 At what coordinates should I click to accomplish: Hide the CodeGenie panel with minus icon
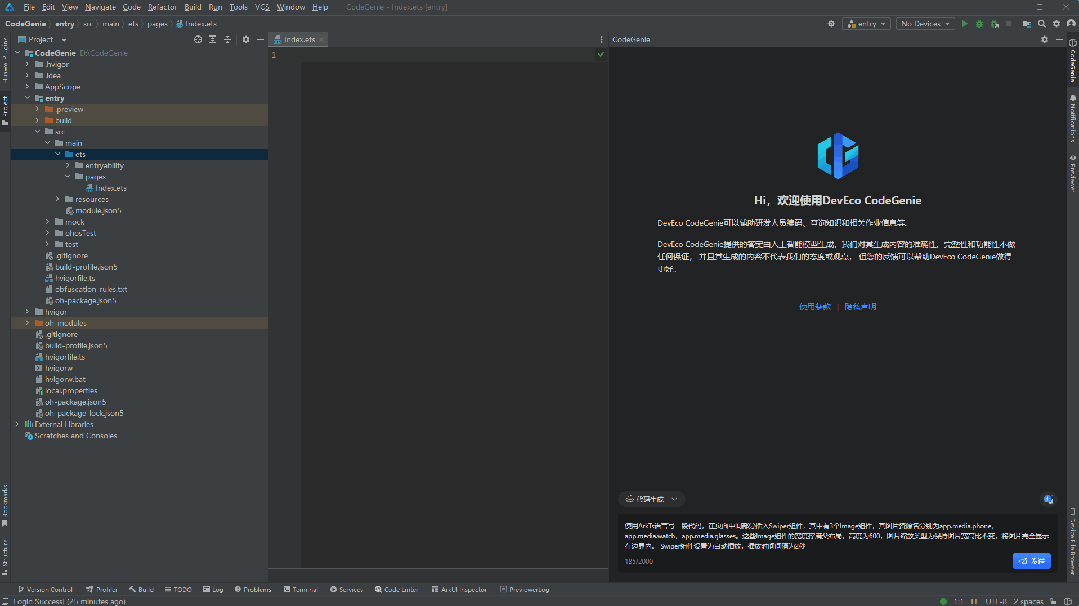click(x=1060, y=39)
